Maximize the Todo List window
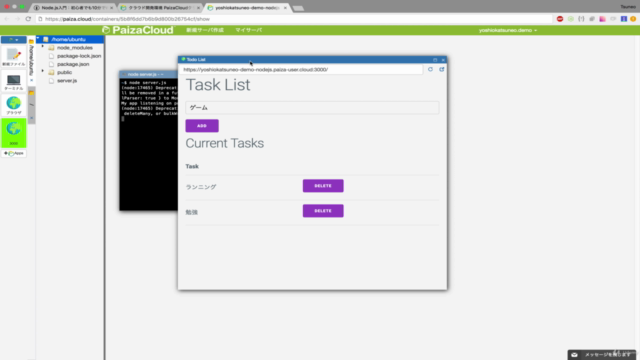Image resolution: width=640 pixels, height=360 pixels. [435, 60]
